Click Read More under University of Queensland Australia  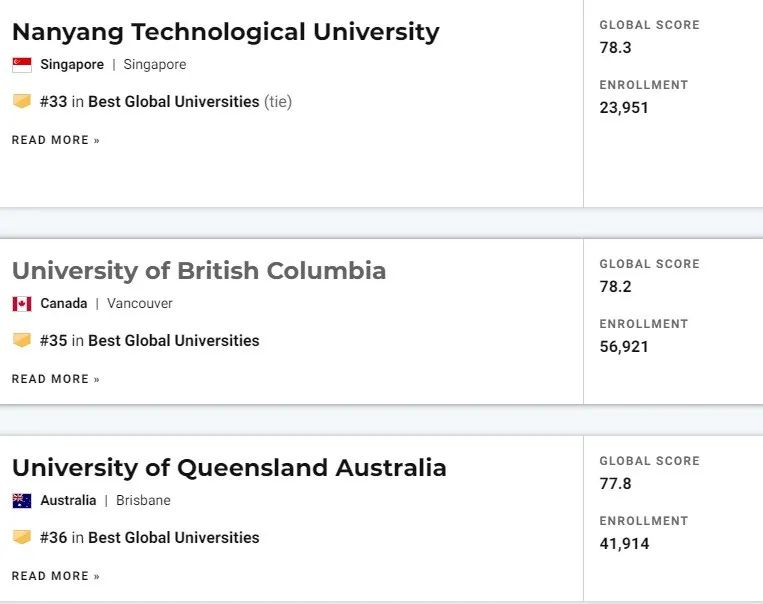coord(56,576)
